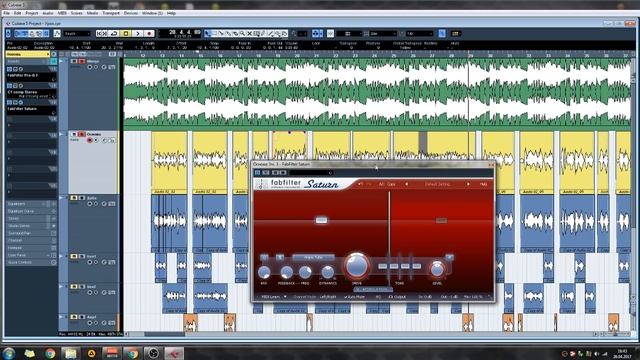Click Help in the Saturn header
The width and height of the screenshot is (640, 360).
pos(484,184)
